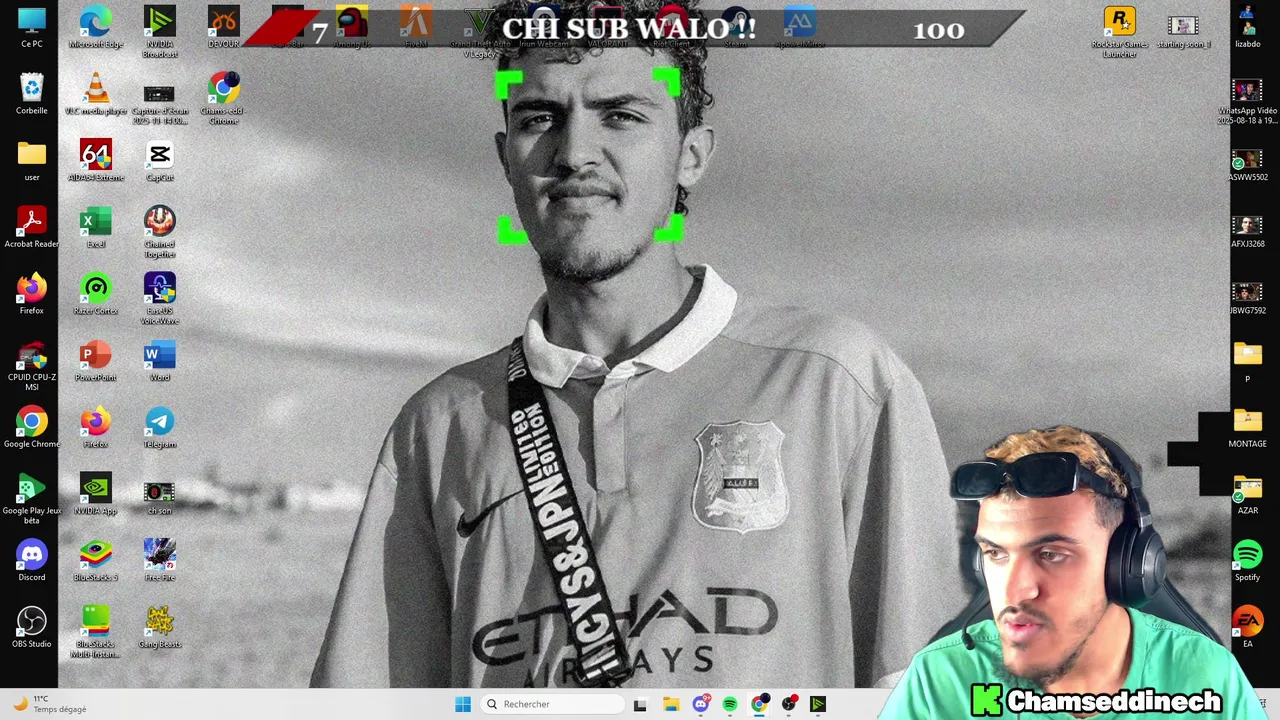This screenshot has height=720, width=1280.
Task: Select the lizabdo desktop icon
Action: point(1247,28)
